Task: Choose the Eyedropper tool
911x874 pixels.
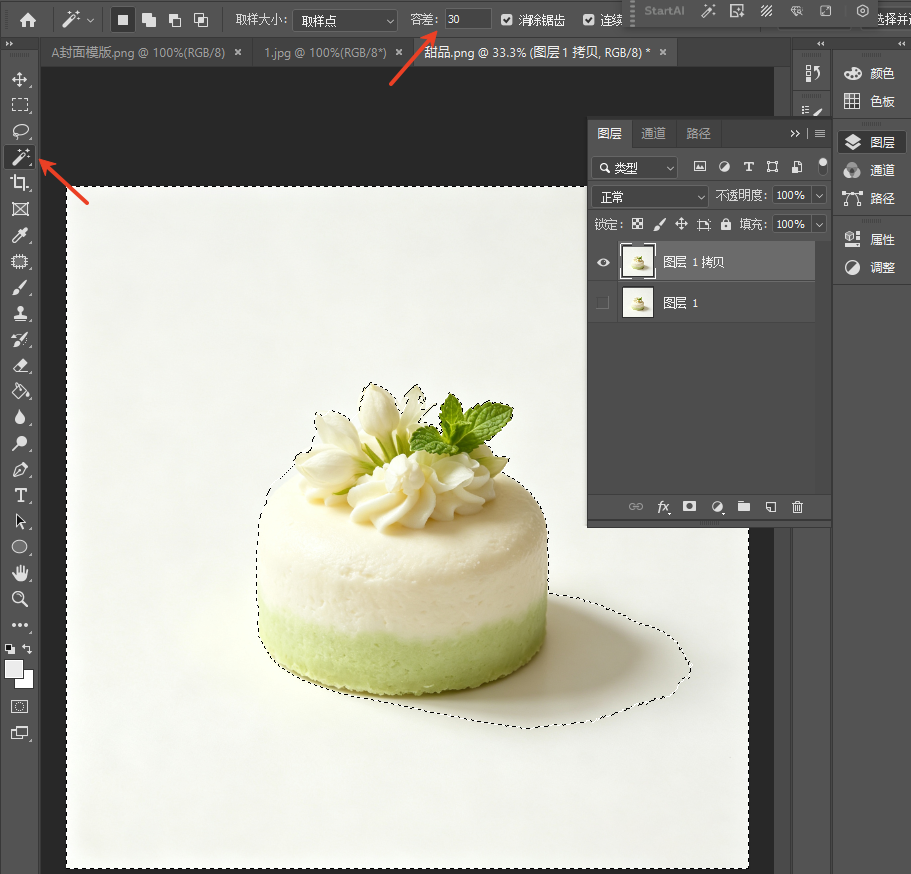Action: (20, 235)
